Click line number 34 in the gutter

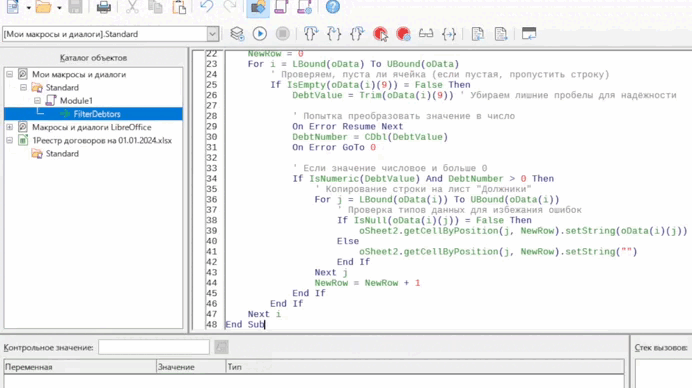[211, 179]
